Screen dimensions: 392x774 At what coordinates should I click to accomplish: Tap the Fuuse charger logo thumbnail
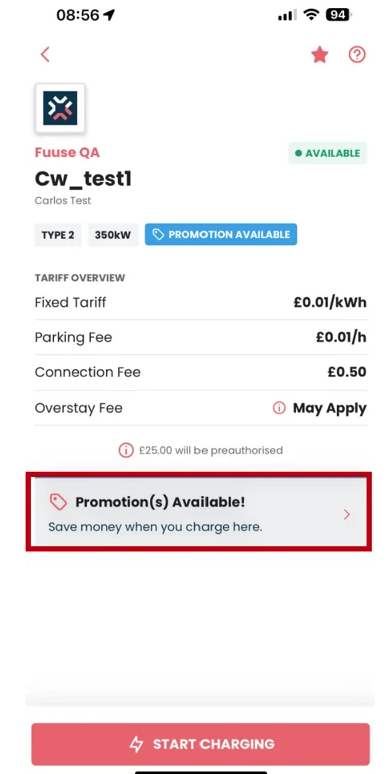tap(60, 108)
